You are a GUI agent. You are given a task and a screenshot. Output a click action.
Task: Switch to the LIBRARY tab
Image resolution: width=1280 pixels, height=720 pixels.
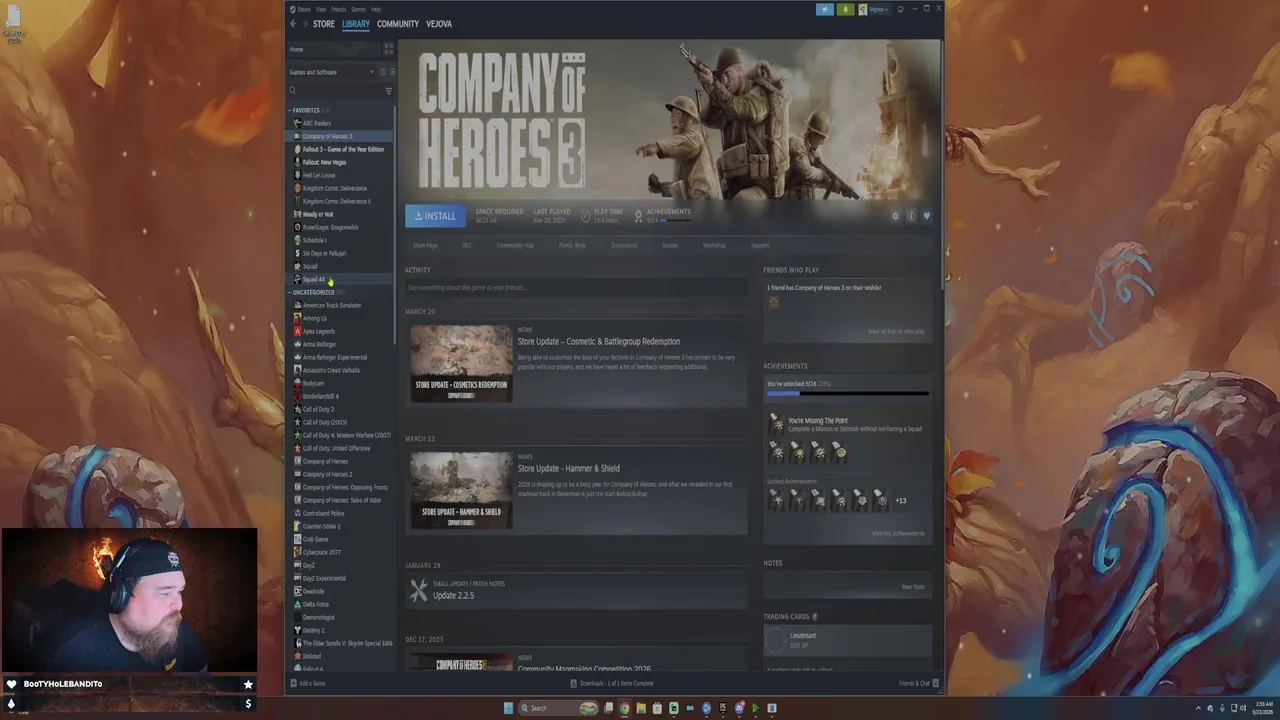click(x=355, y=24)
